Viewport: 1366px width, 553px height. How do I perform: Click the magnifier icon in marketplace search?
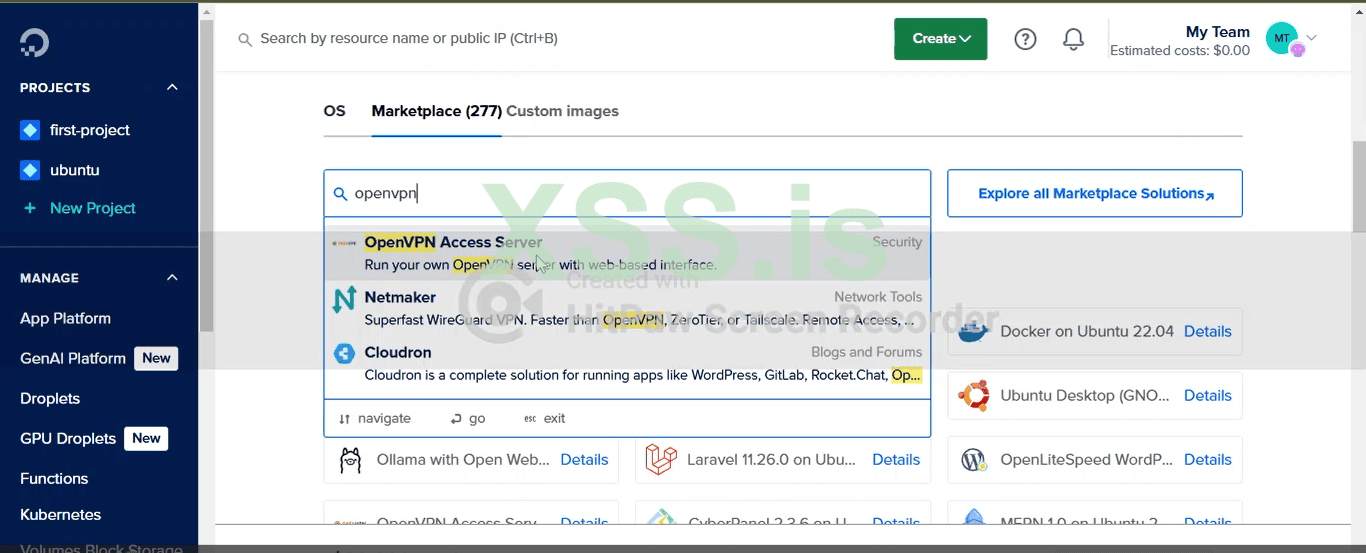coord(340,194)
